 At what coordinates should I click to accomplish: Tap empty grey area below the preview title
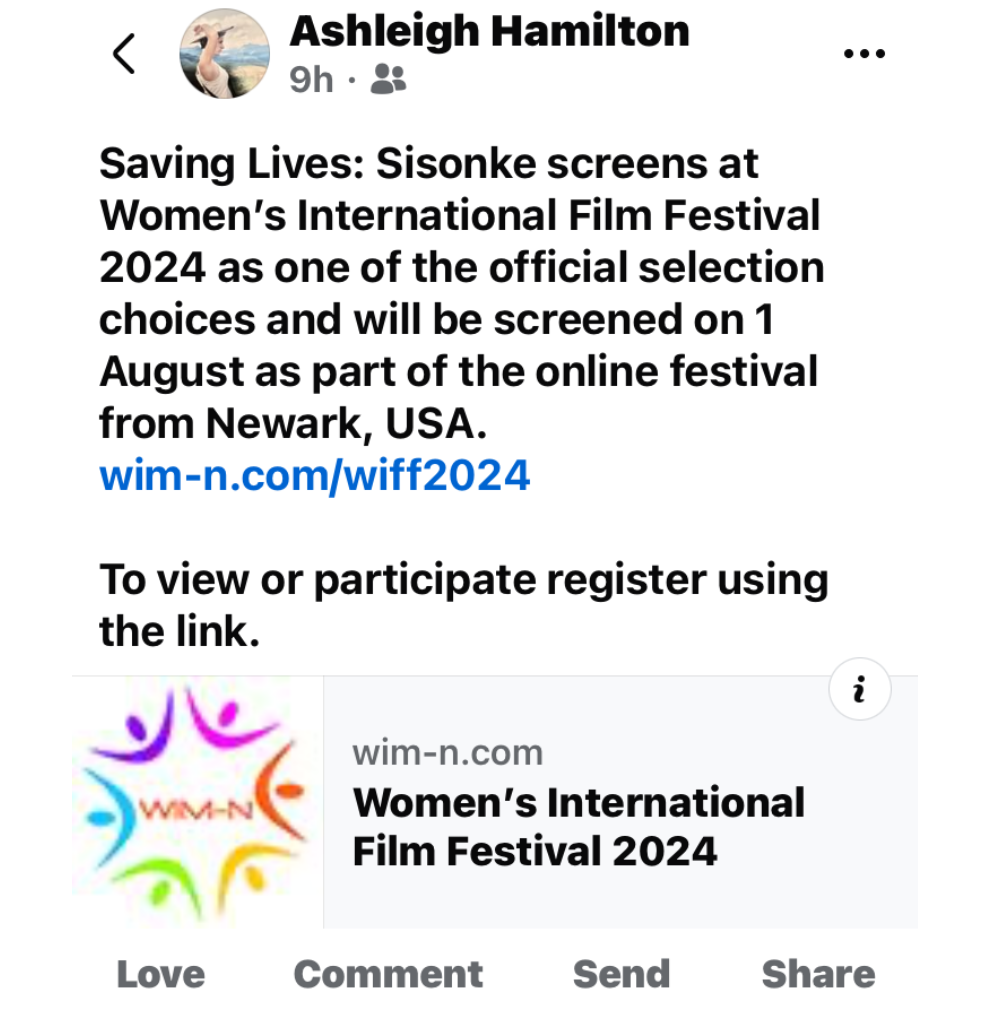pos(620,900)
